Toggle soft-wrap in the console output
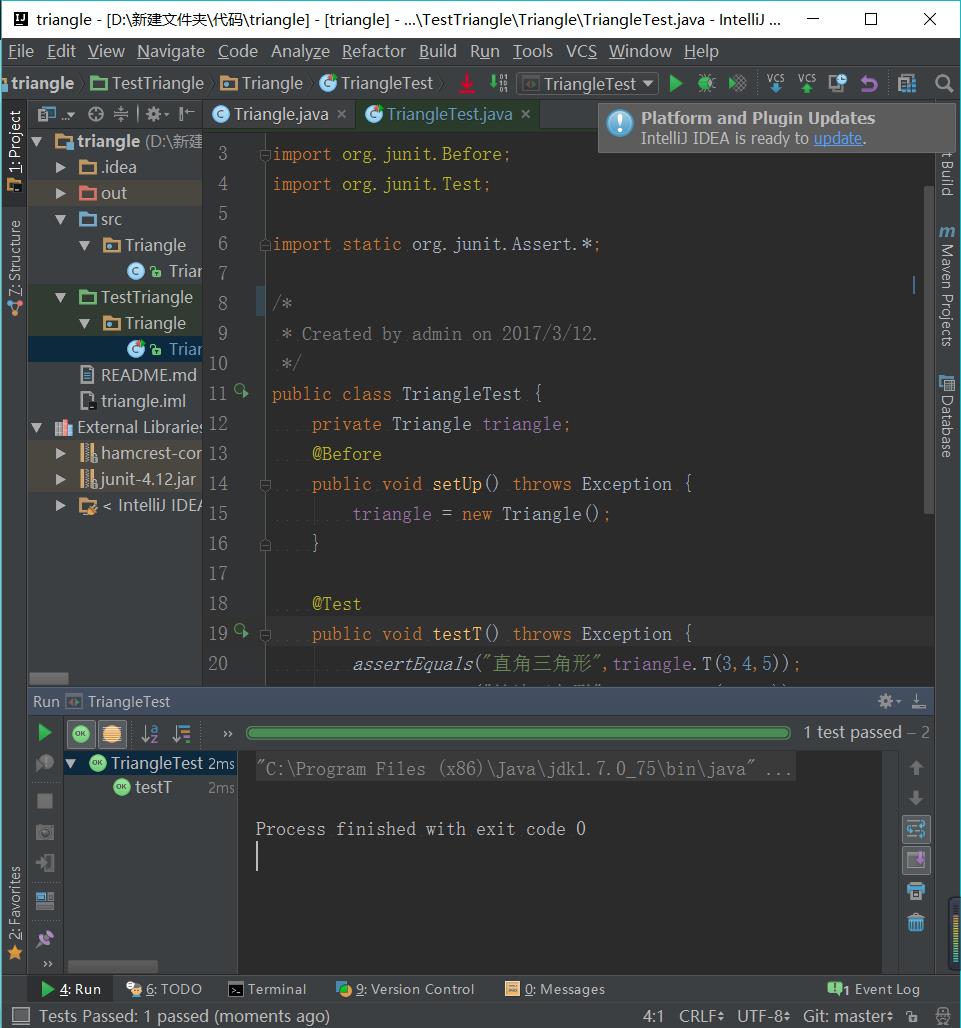The width and height of the screenshot is (961, 1028). (x=916, y=829)
